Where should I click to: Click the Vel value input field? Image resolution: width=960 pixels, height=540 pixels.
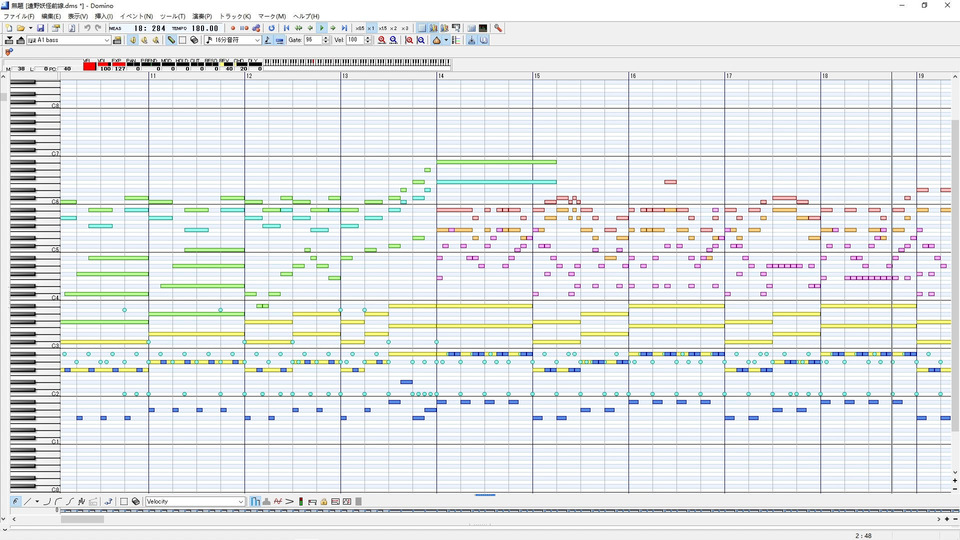(x=355, y=40)
